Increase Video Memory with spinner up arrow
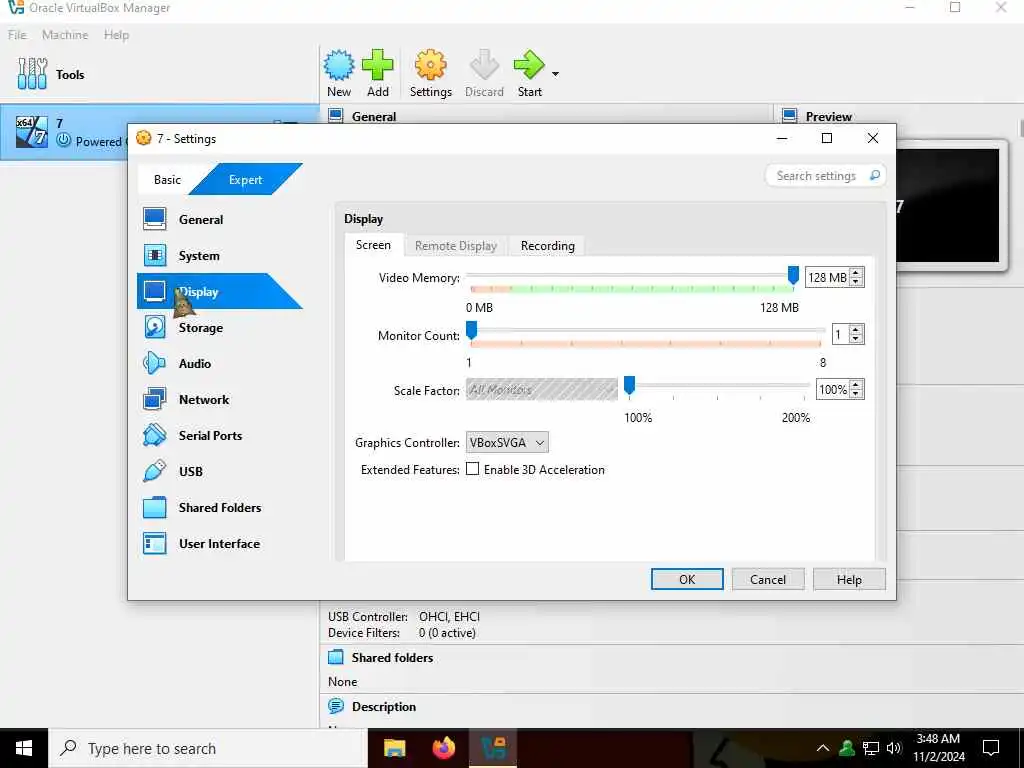Image resolution: width=1024 pixels, height=768 pixels. 856,272
